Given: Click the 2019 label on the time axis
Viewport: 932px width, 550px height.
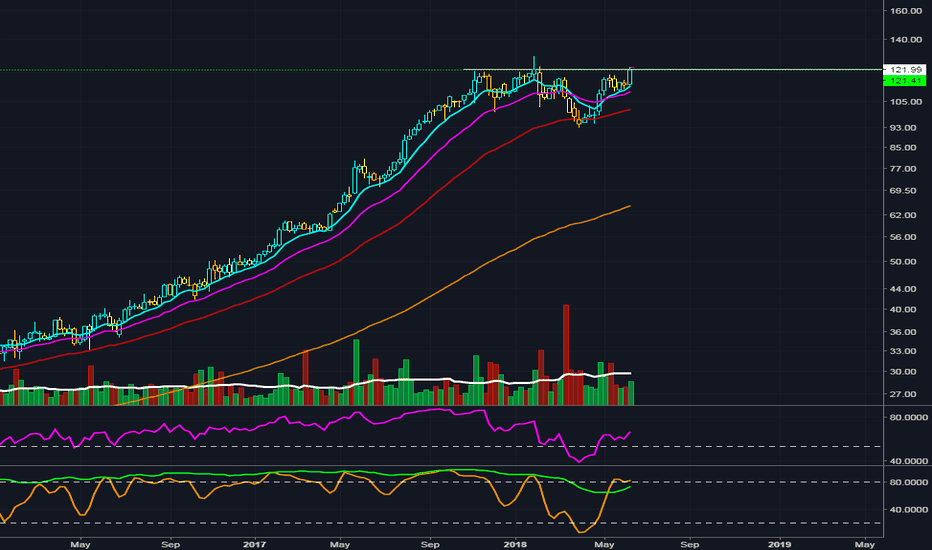Looking at the screenshot, I should (779, 544).
